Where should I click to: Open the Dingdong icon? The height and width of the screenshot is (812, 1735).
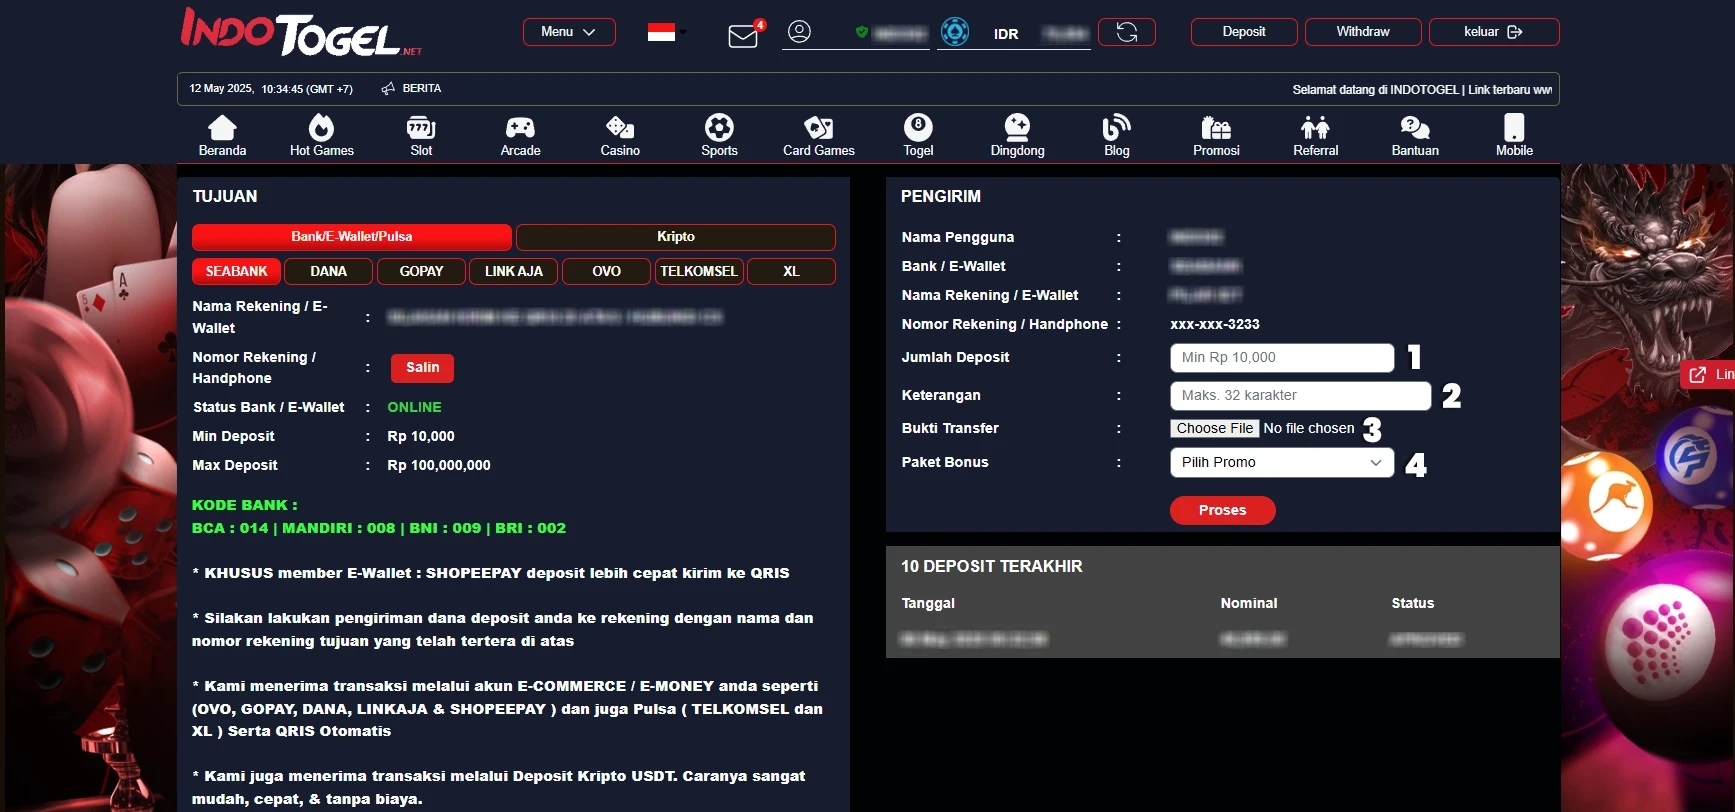(x=1017, y=127)
